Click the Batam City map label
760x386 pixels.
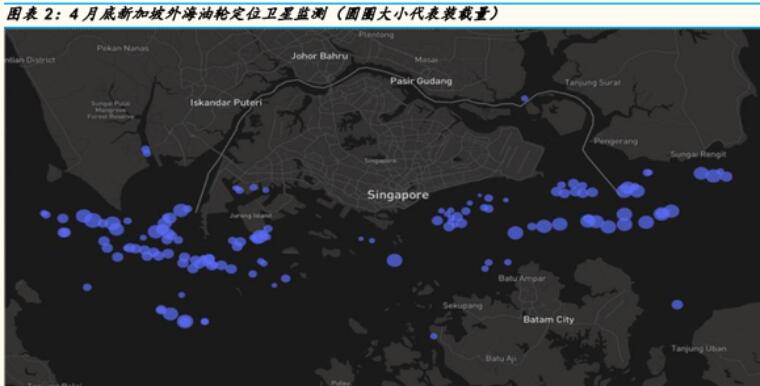point(549,320)
